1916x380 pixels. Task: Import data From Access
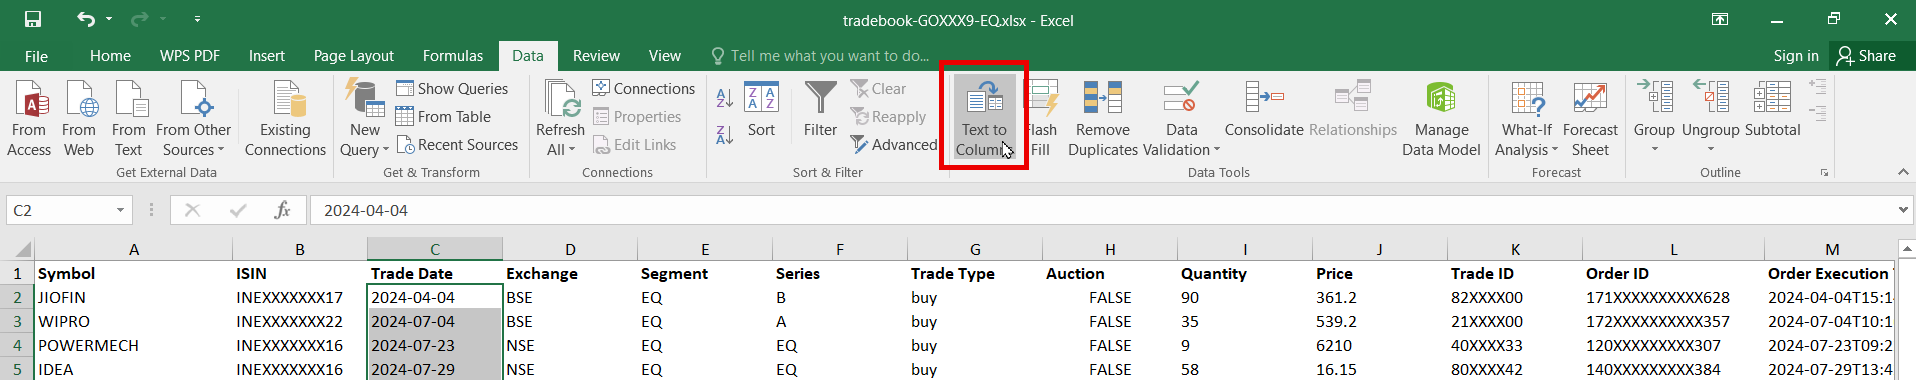[29, 118]
